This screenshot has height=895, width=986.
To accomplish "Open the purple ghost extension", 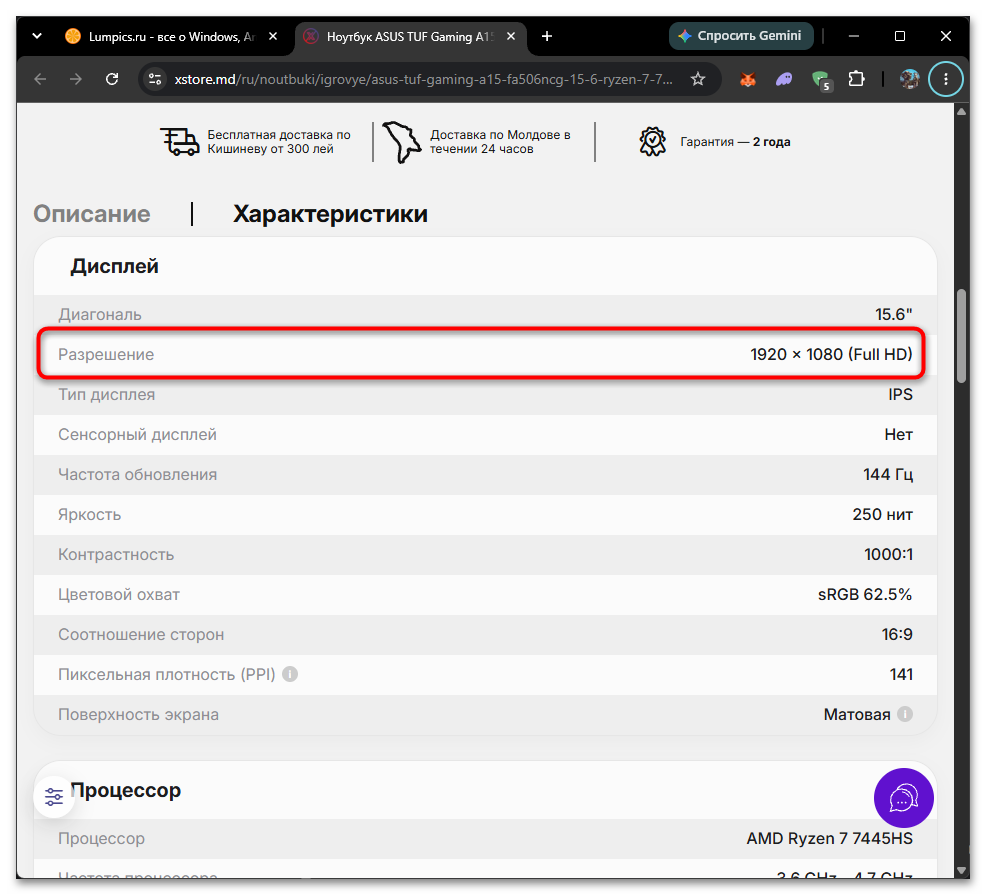I will click(784, 79).
